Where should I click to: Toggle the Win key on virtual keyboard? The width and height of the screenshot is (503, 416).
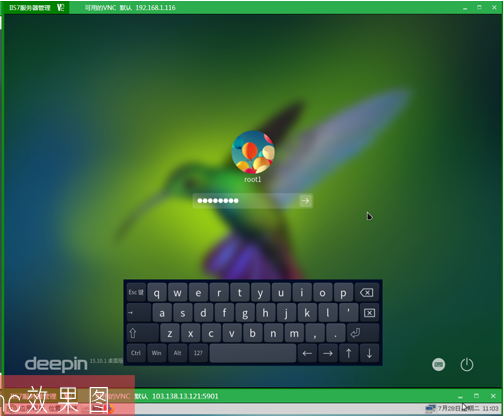click(157, 353)
